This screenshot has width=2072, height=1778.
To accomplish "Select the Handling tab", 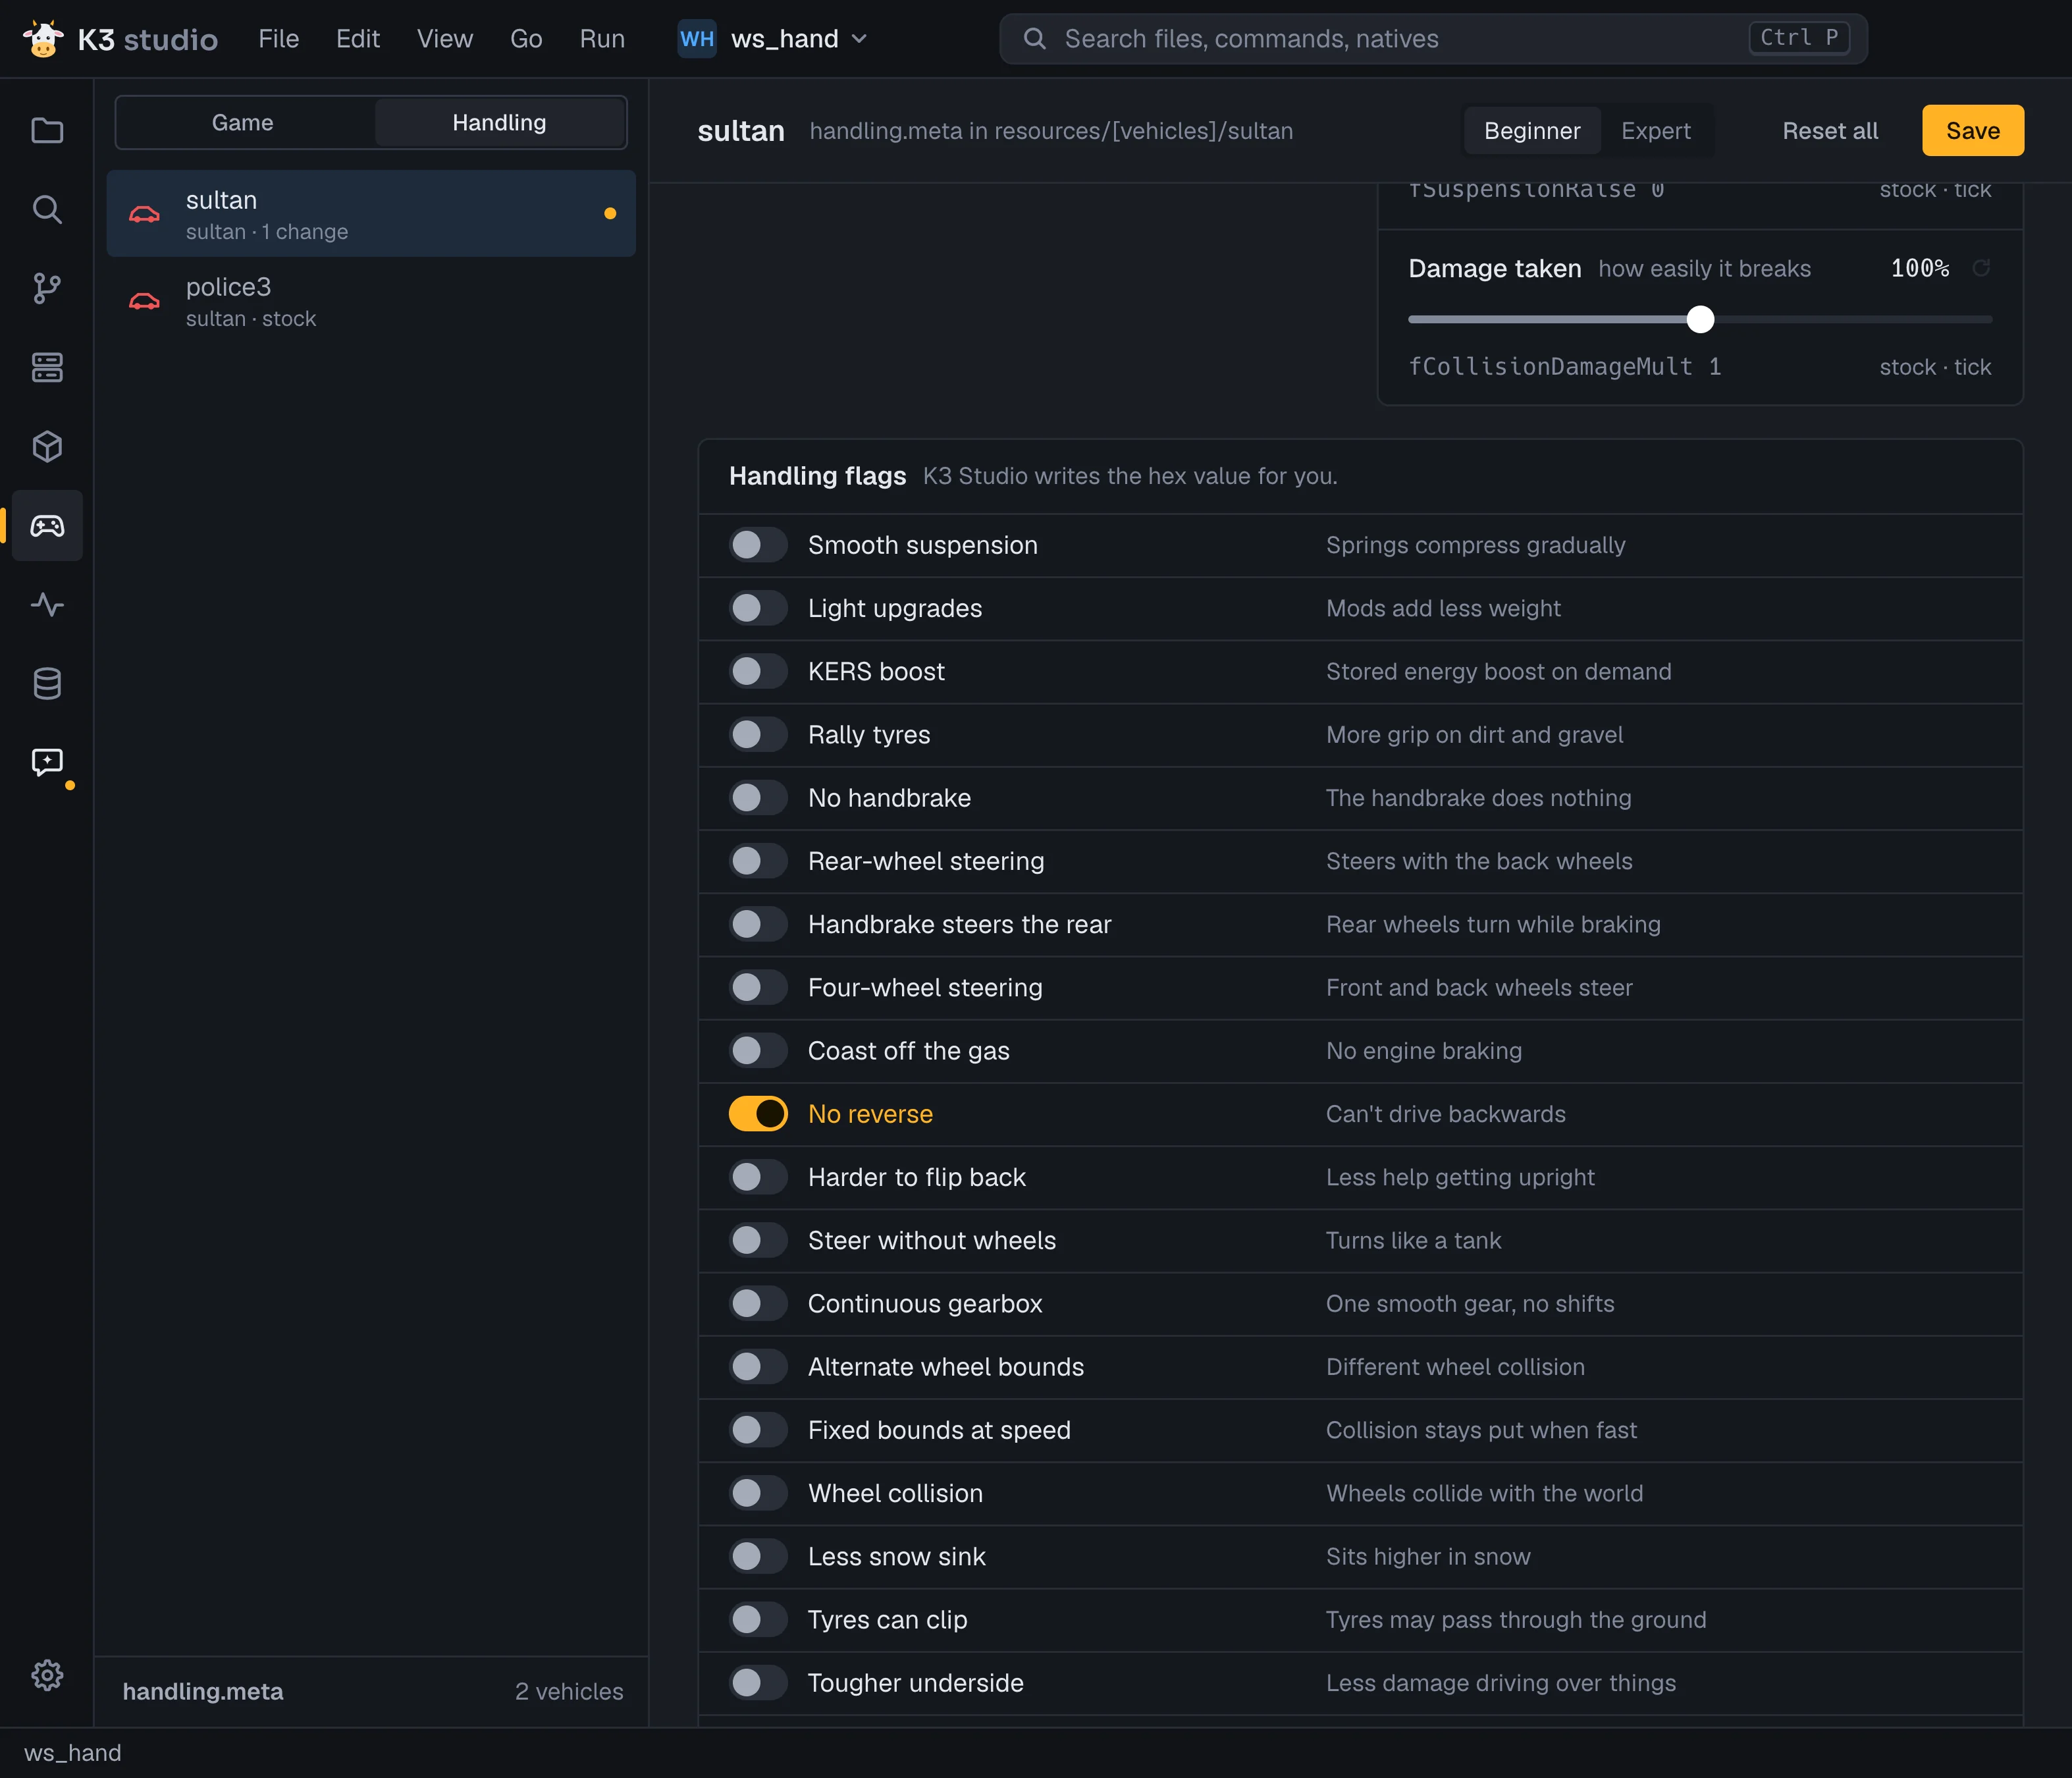I will (x=500, y=123).
